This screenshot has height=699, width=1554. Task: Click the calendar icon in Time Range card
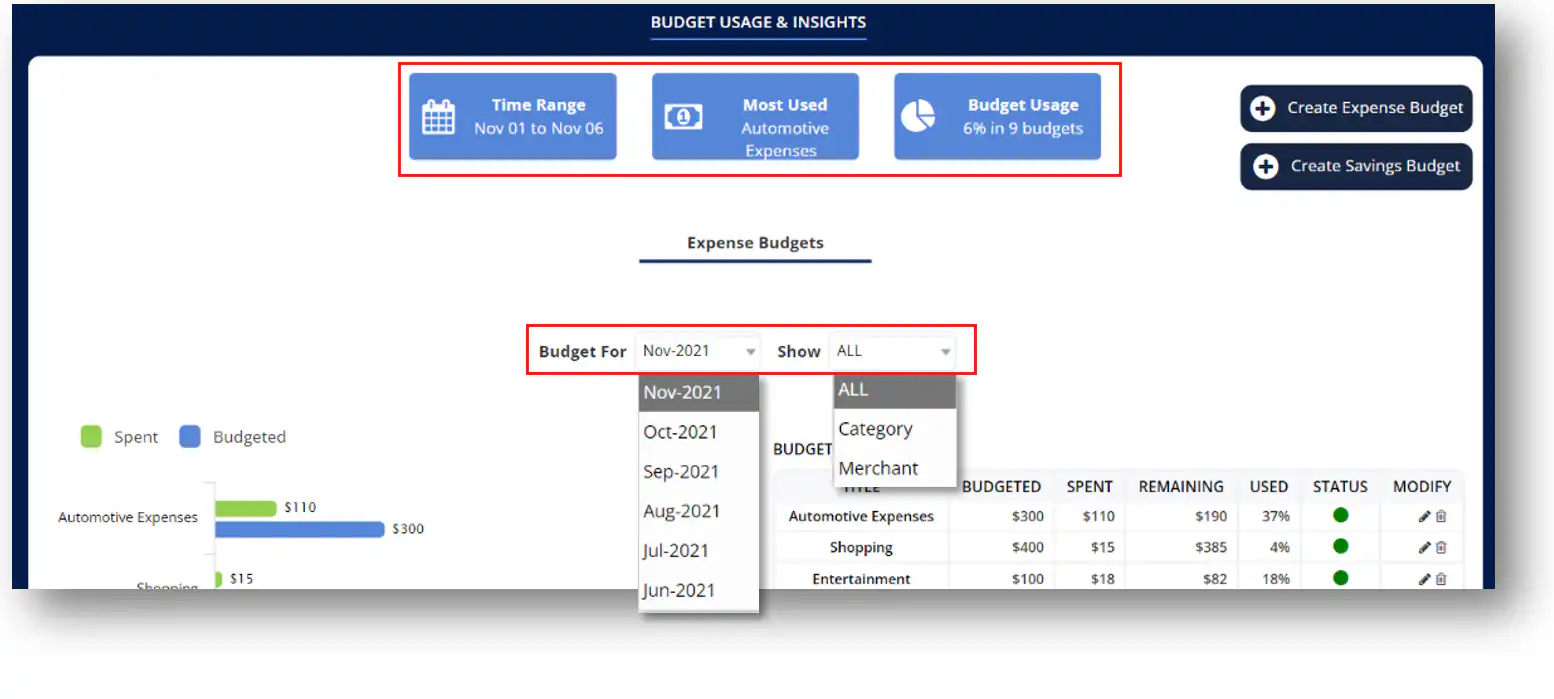point(438,117)
